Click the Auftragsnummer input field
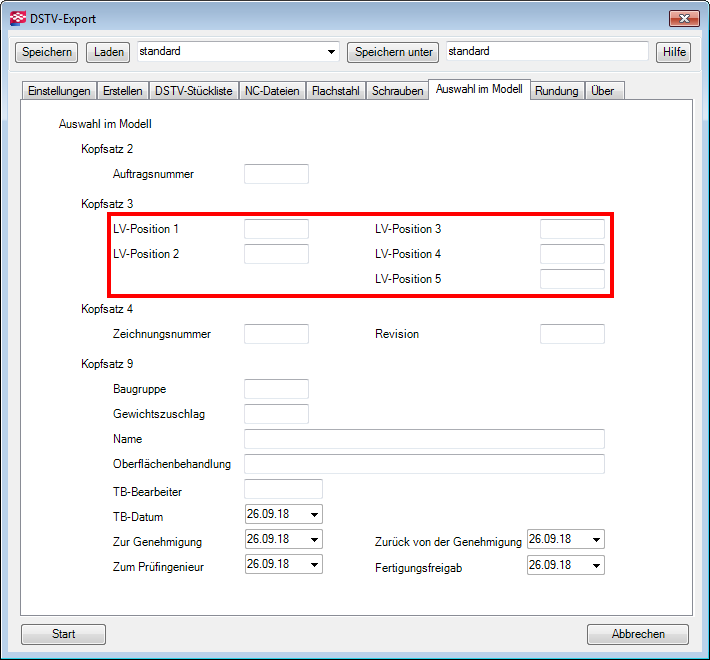710x660 pixels. tap(276, 174)
